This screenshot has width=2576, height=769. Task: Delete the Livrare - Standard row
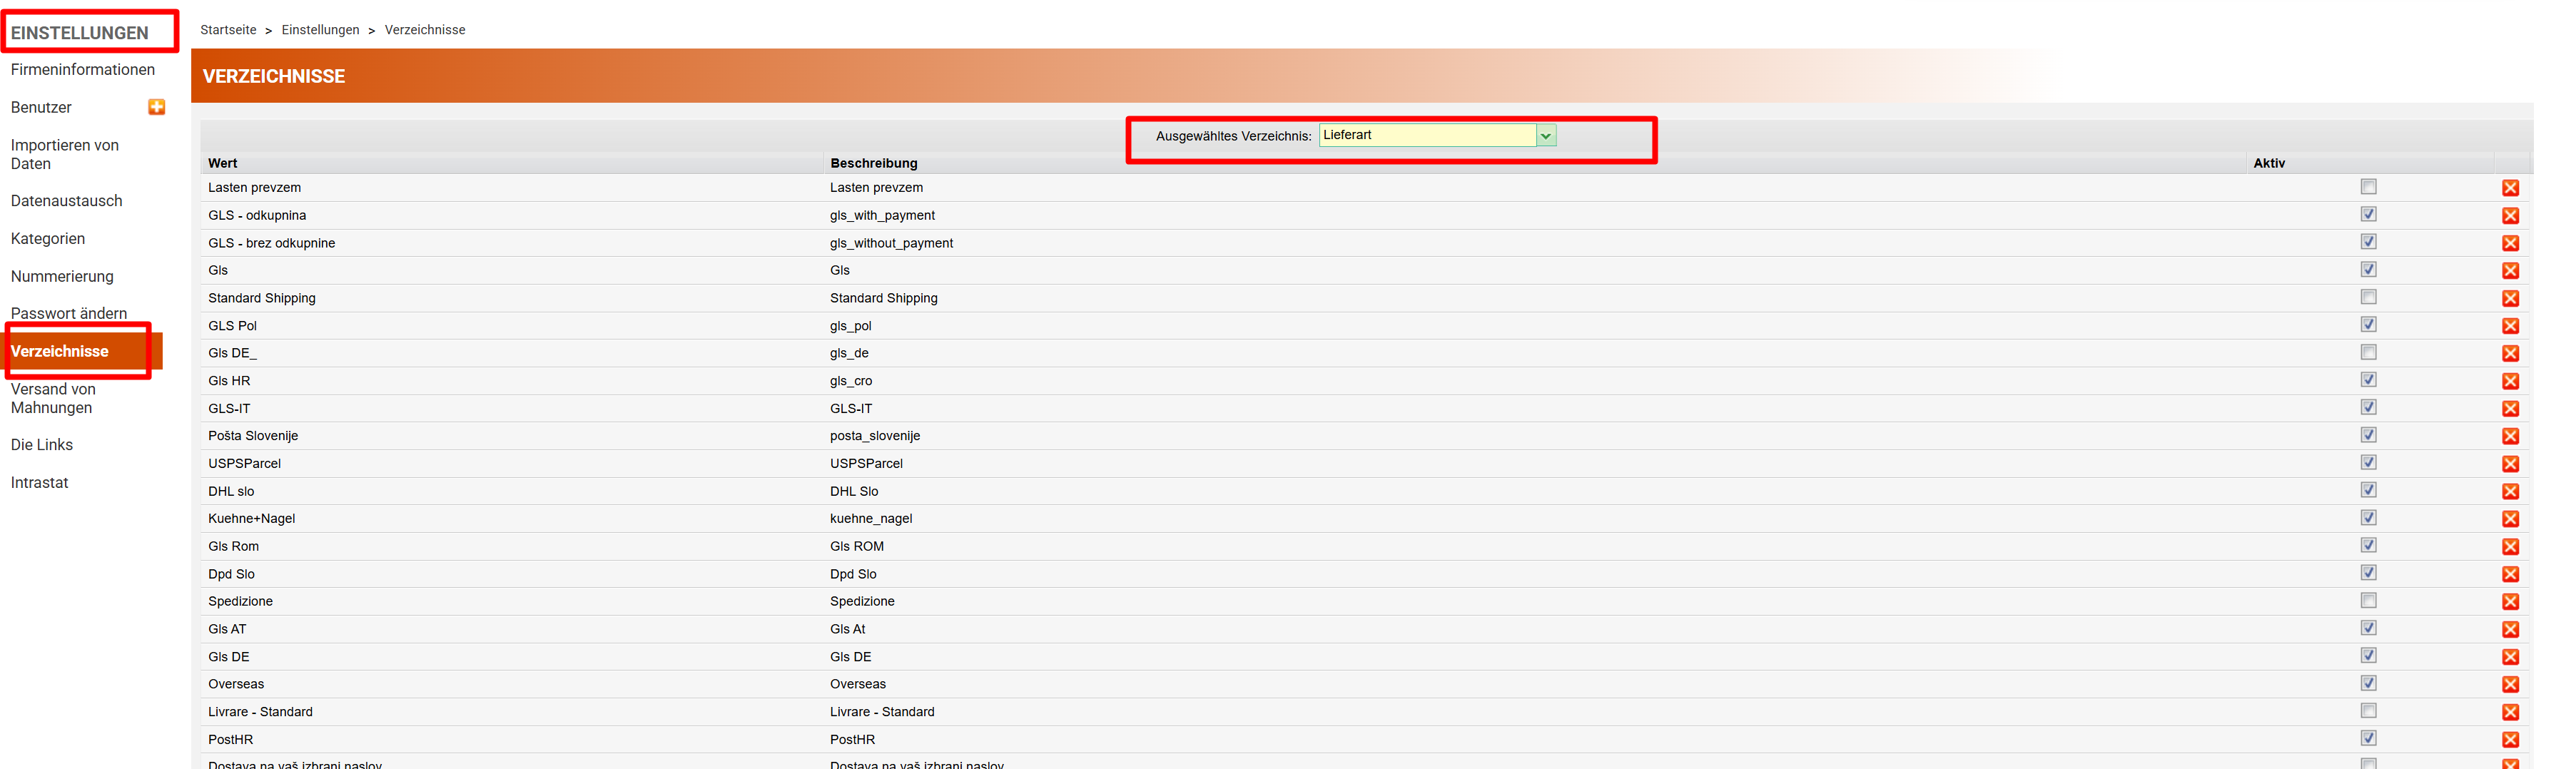coord(2510,712)
